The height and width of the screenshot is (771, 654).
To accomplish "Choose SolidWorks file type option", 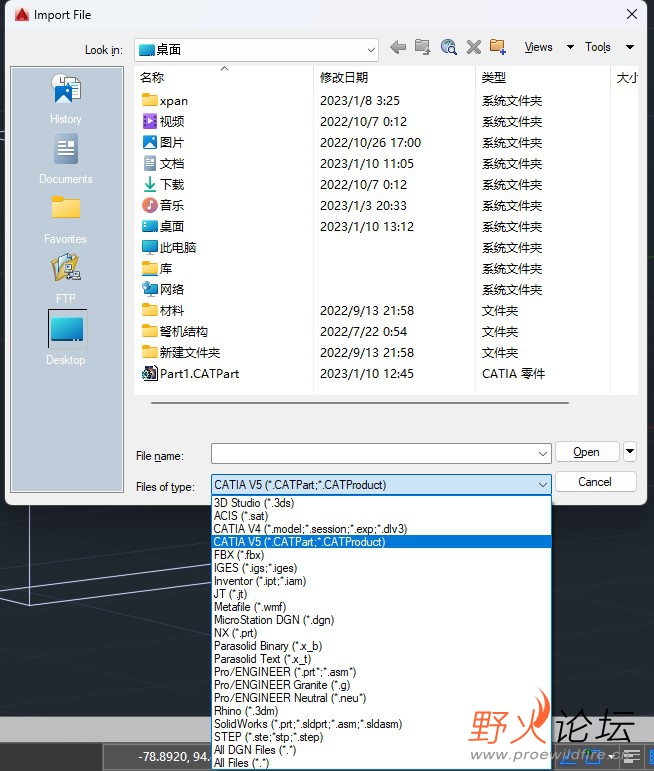I will point(381,724).
